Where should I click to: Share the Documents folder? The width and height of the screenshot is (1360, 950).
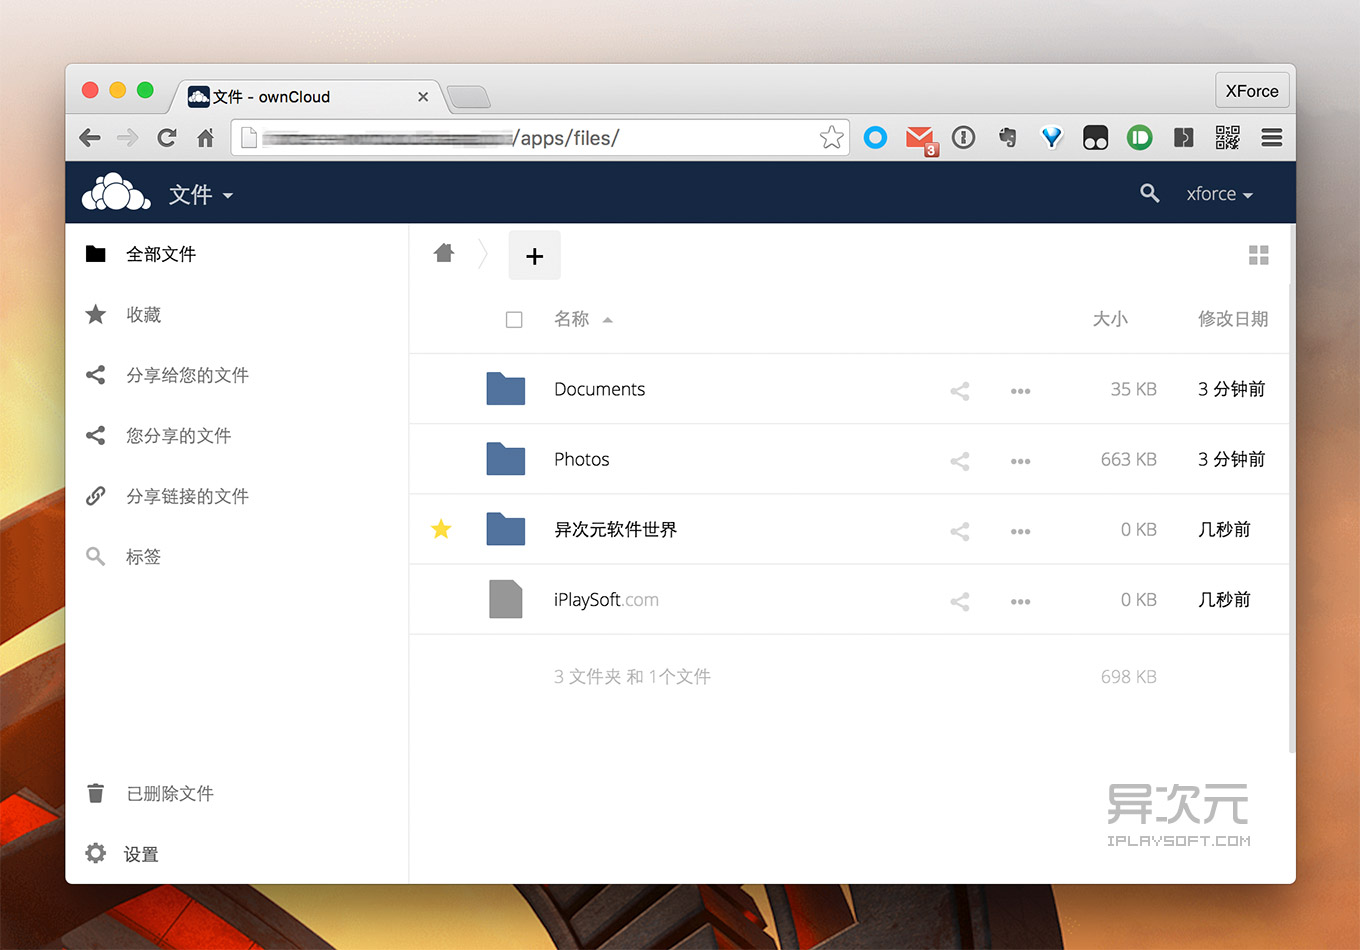pyautogui.click(x=959, y=391)
